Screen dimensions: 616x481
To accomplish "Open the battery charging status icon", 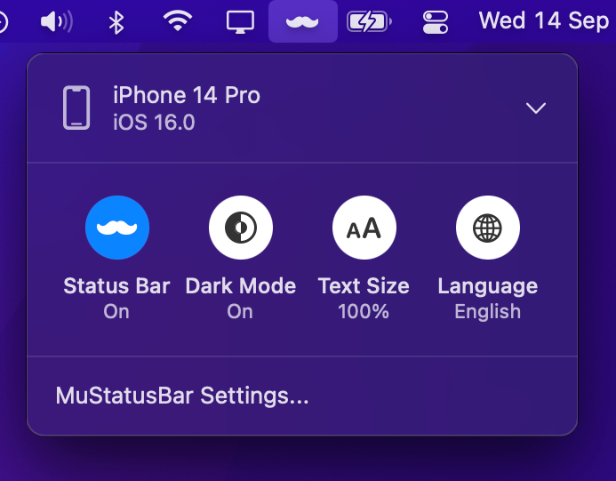I will pyautogui.click(x=369, y=22).
